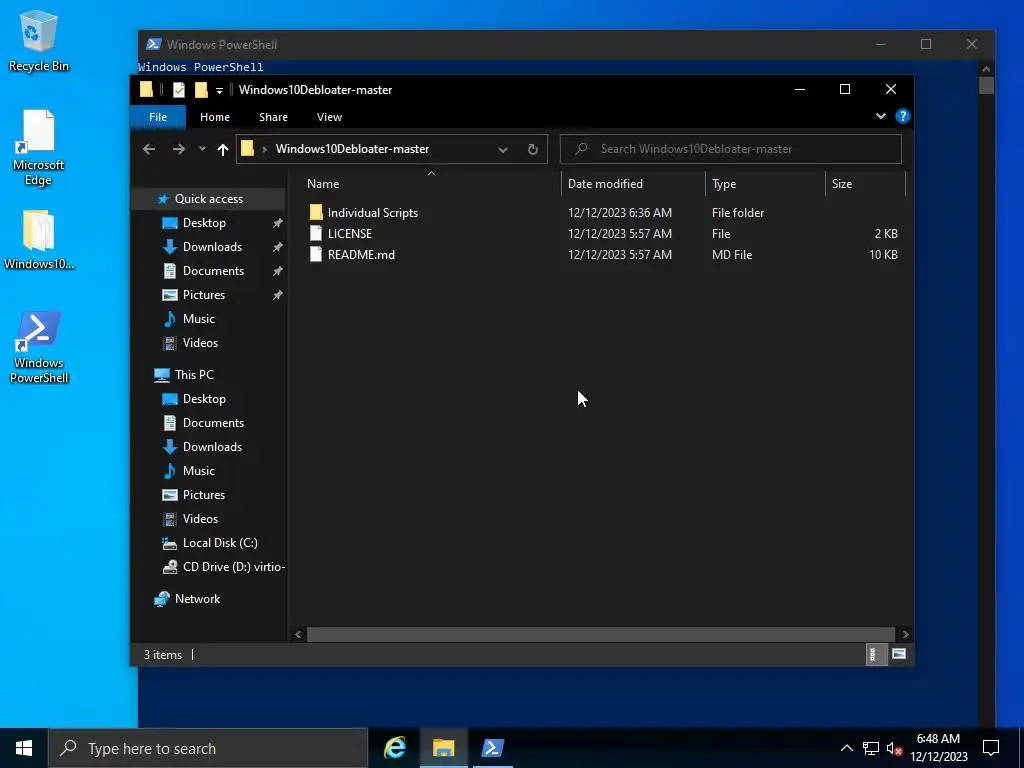Open Windows PowerShell desktop shortcut
1024x768 pixels.
39,347
